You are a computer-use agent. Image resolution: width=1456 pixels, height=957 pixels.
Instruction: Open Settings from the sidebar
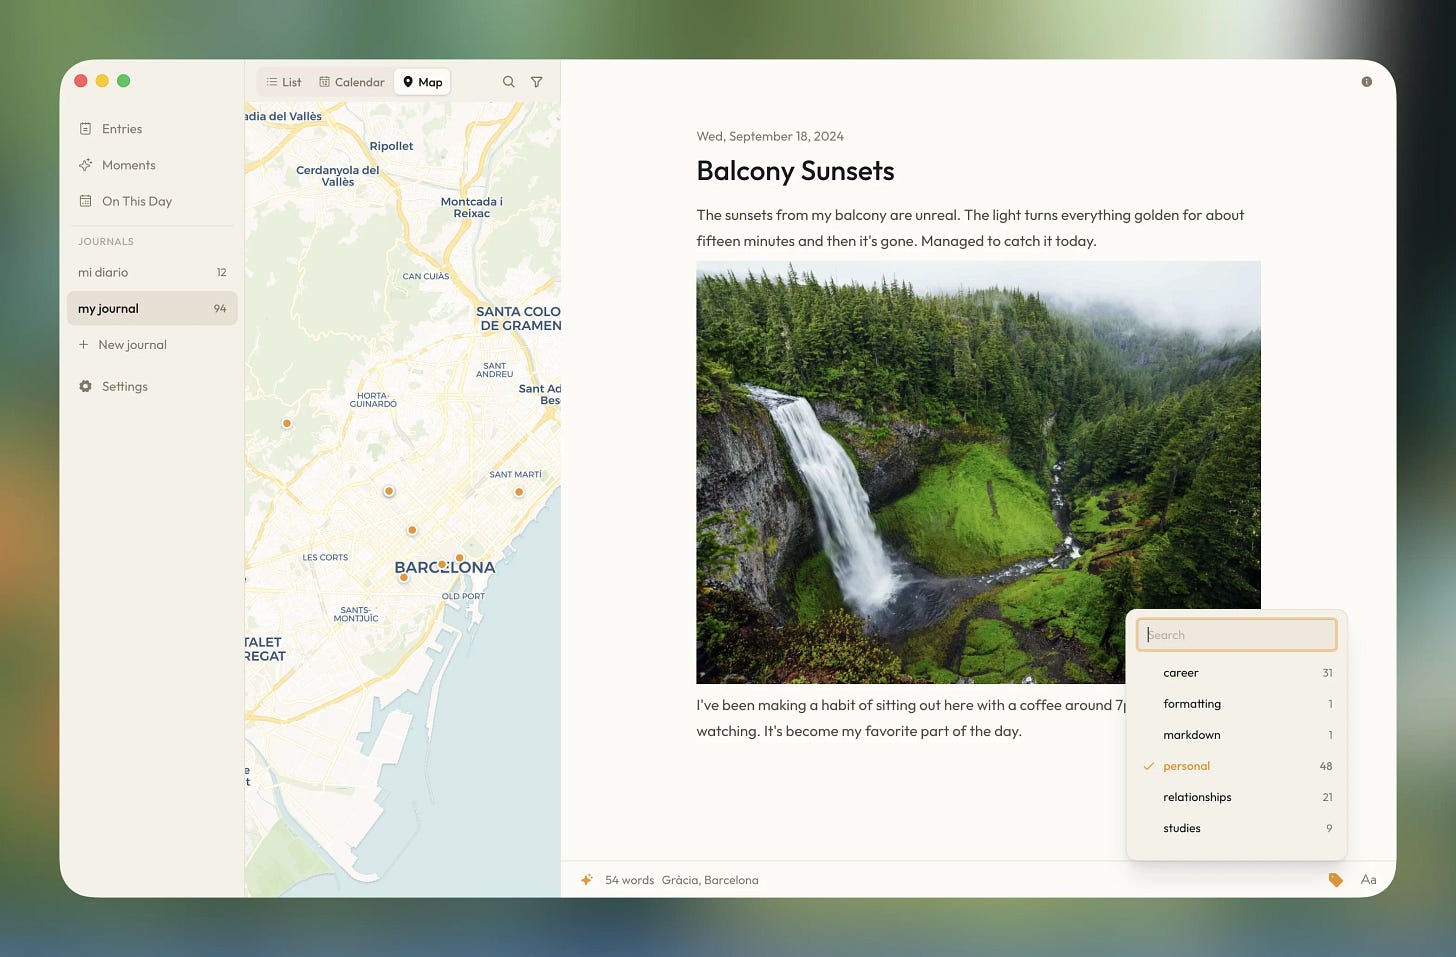(124, 385)
